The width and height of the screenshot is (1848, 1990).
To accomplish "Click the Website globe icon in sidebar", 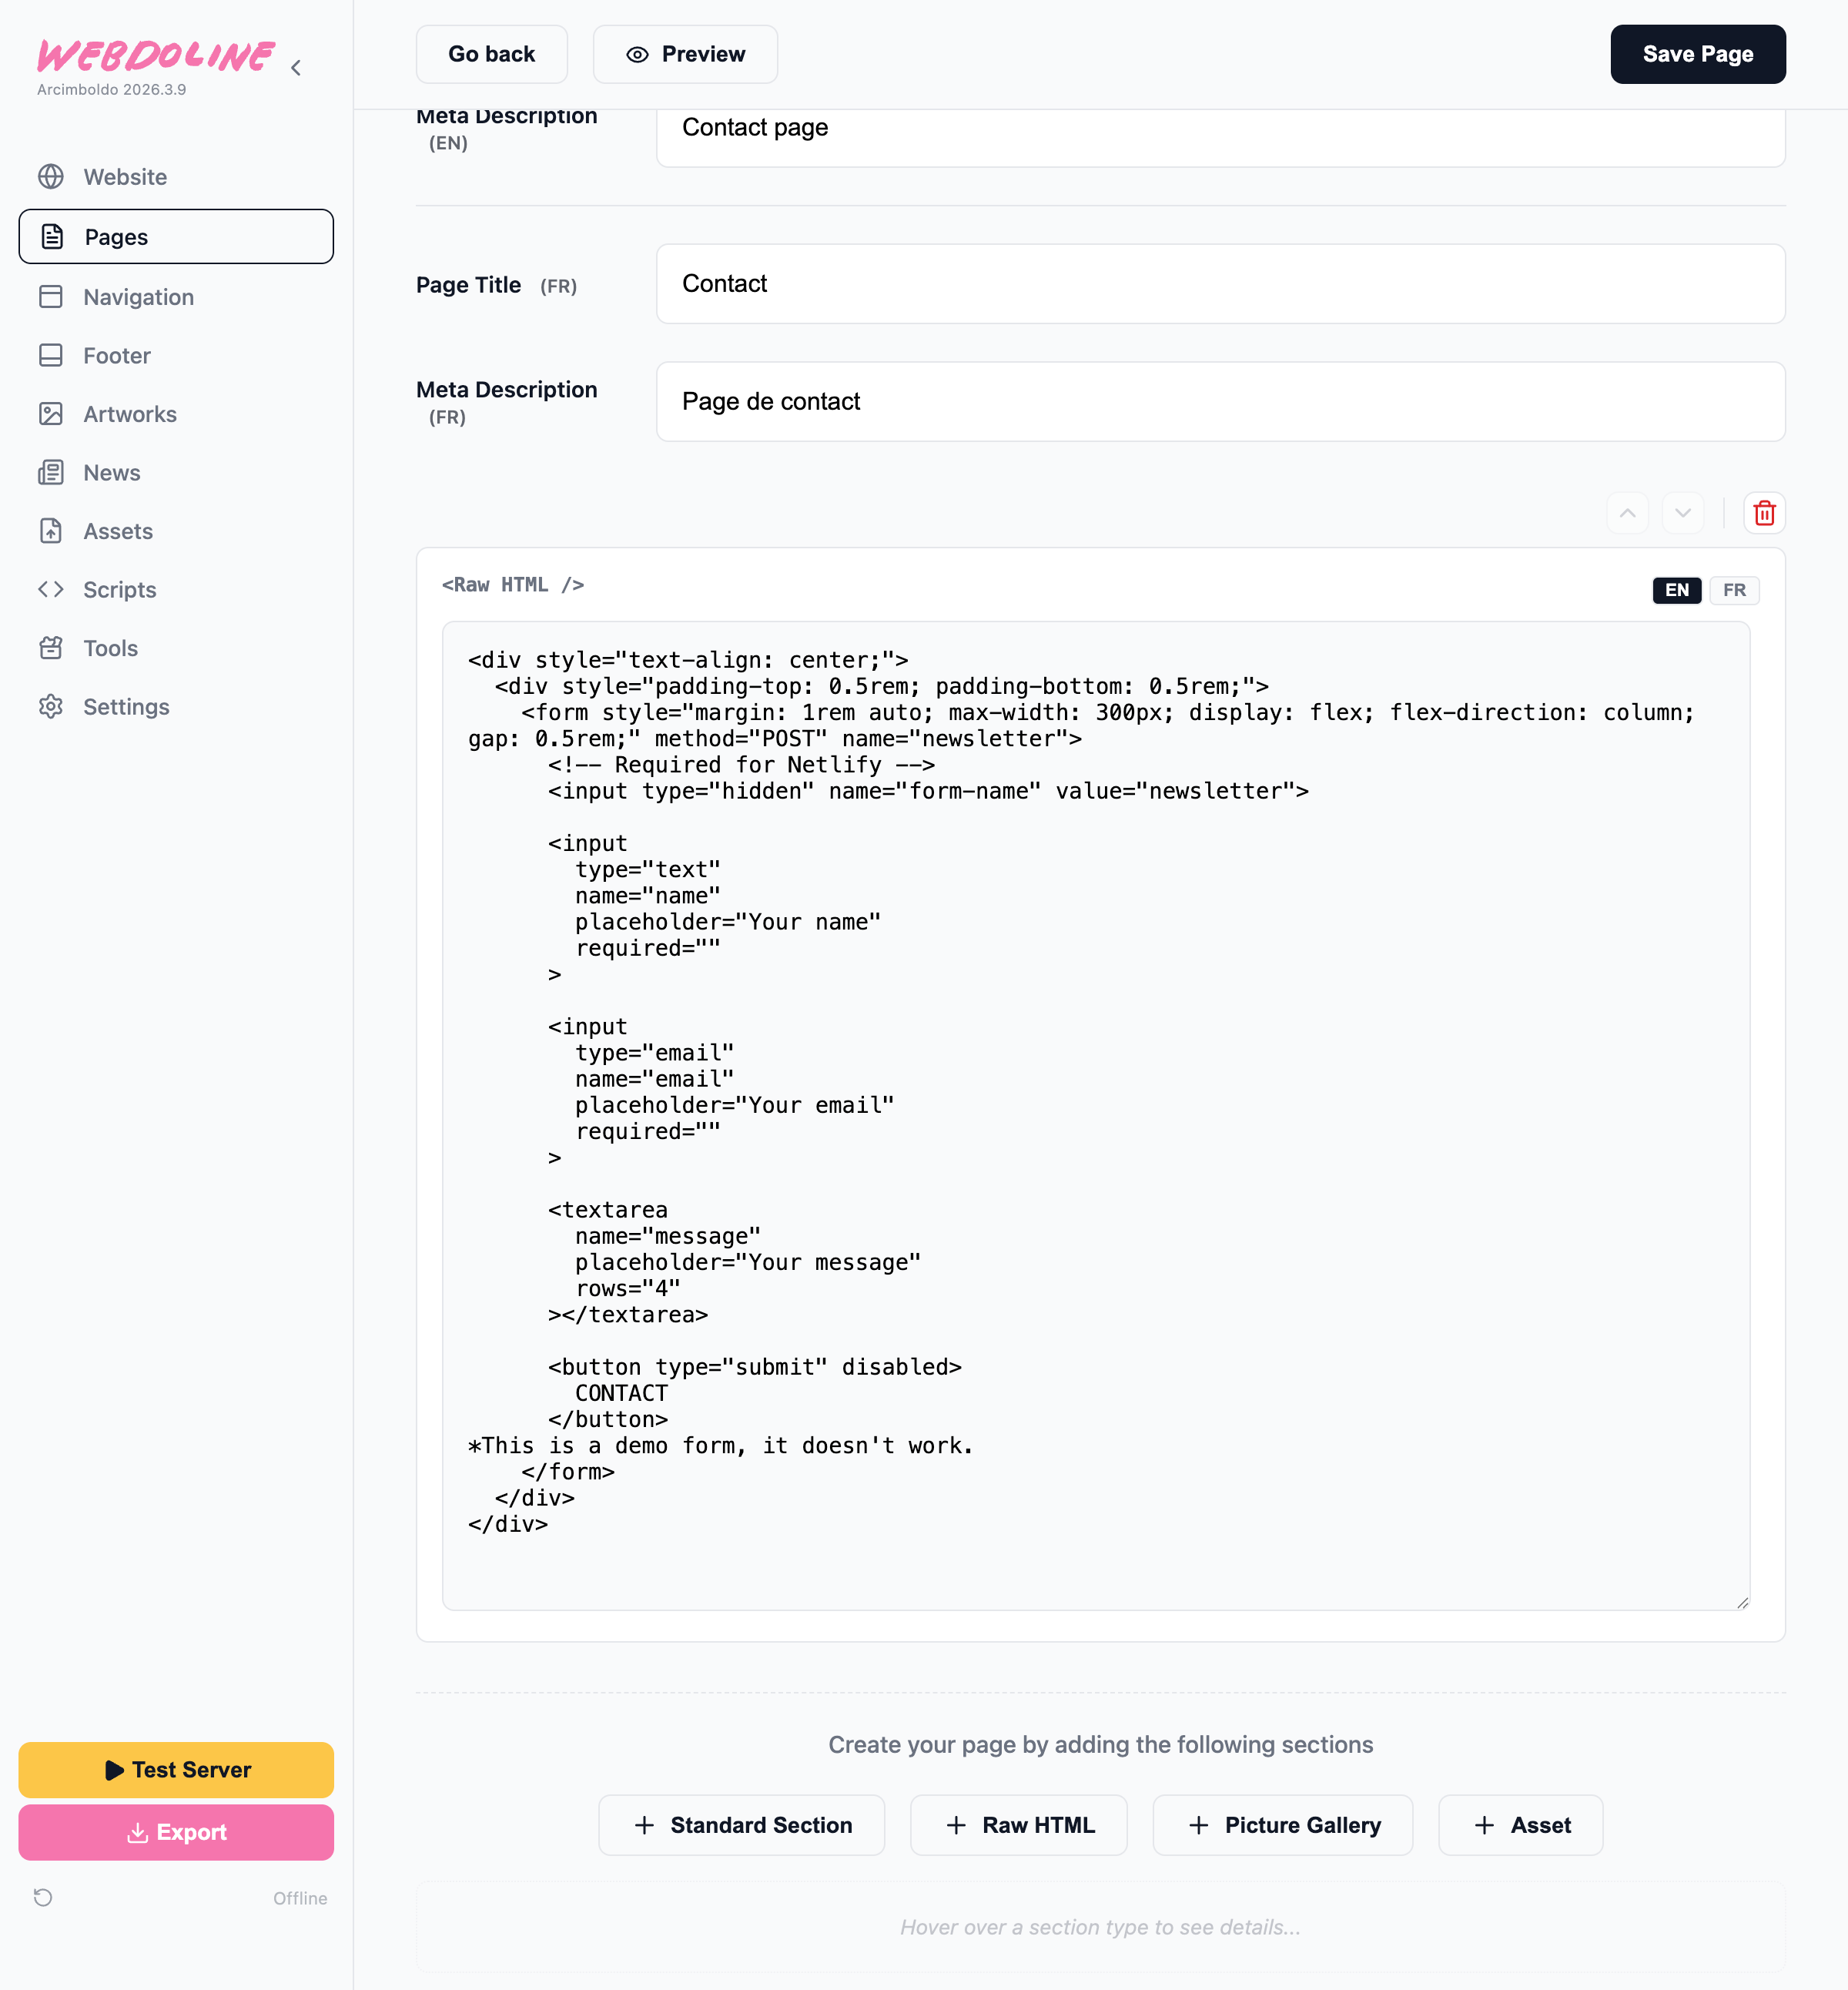I will 51,177.
